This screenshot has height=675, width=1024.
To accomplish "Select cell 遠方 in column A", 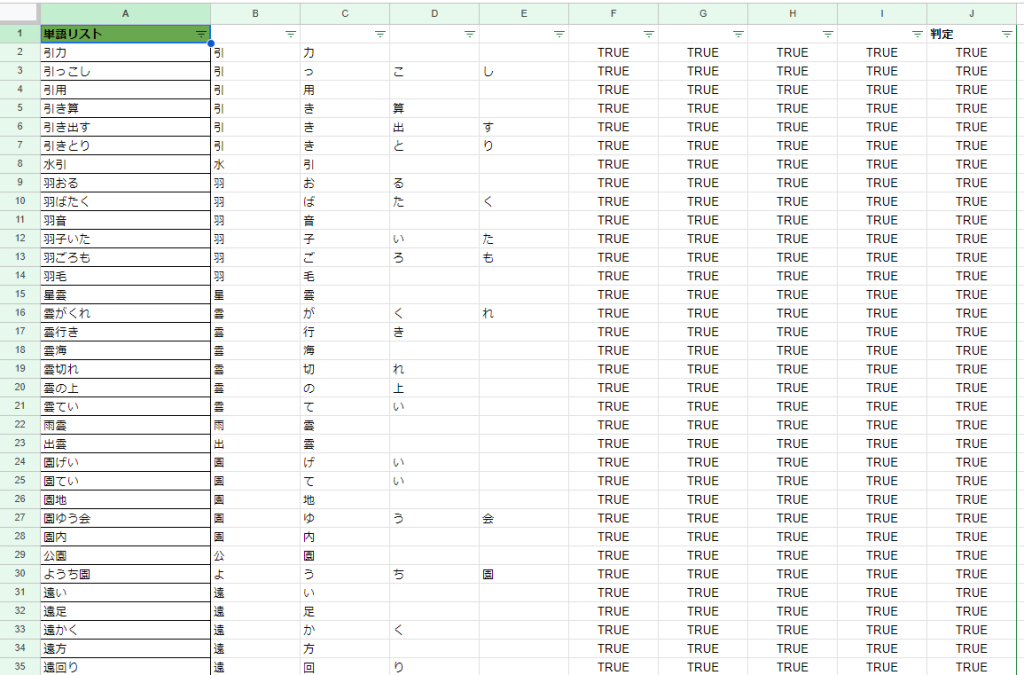I will coord(125,648).
